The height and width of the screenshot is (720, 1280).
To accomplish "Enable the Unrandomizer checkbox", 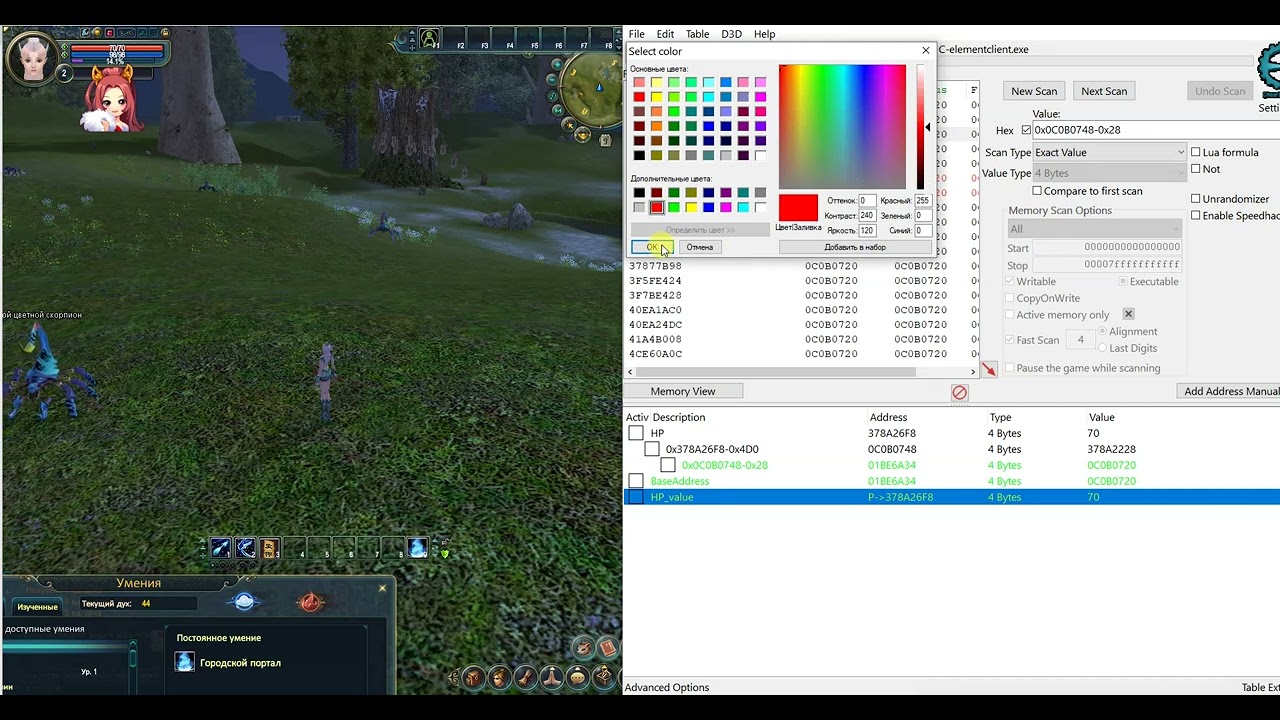I will [x=1196, y=199].
